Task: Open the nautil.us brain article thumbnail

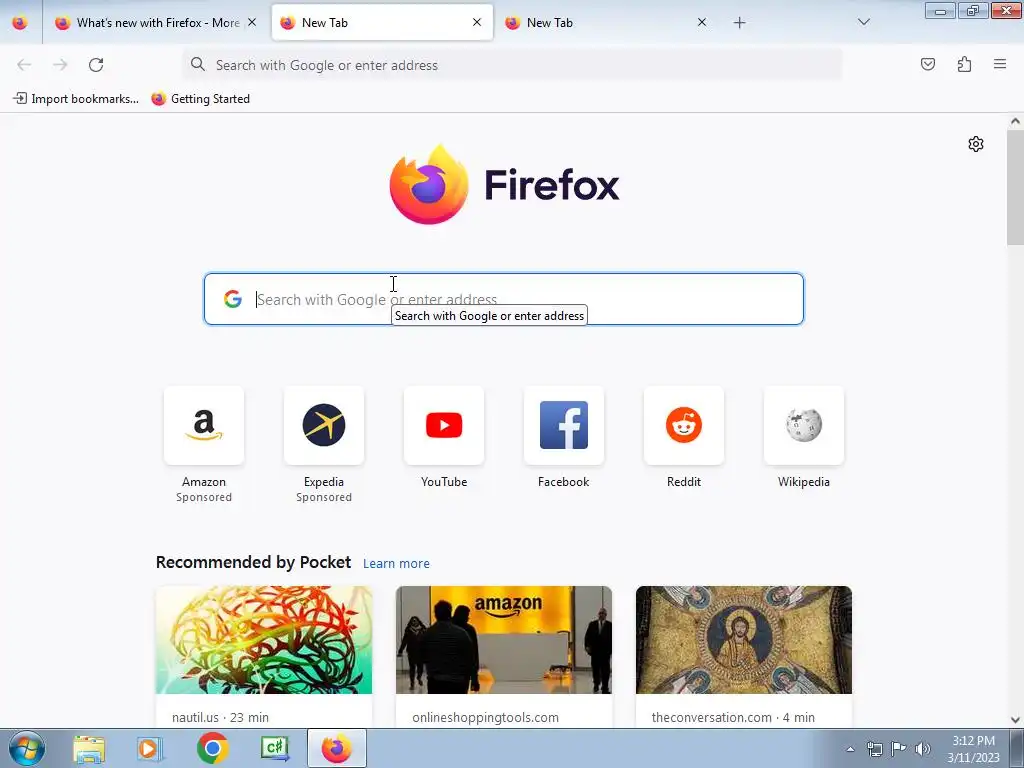Action: pyautogui.click(x=264, y=640)
